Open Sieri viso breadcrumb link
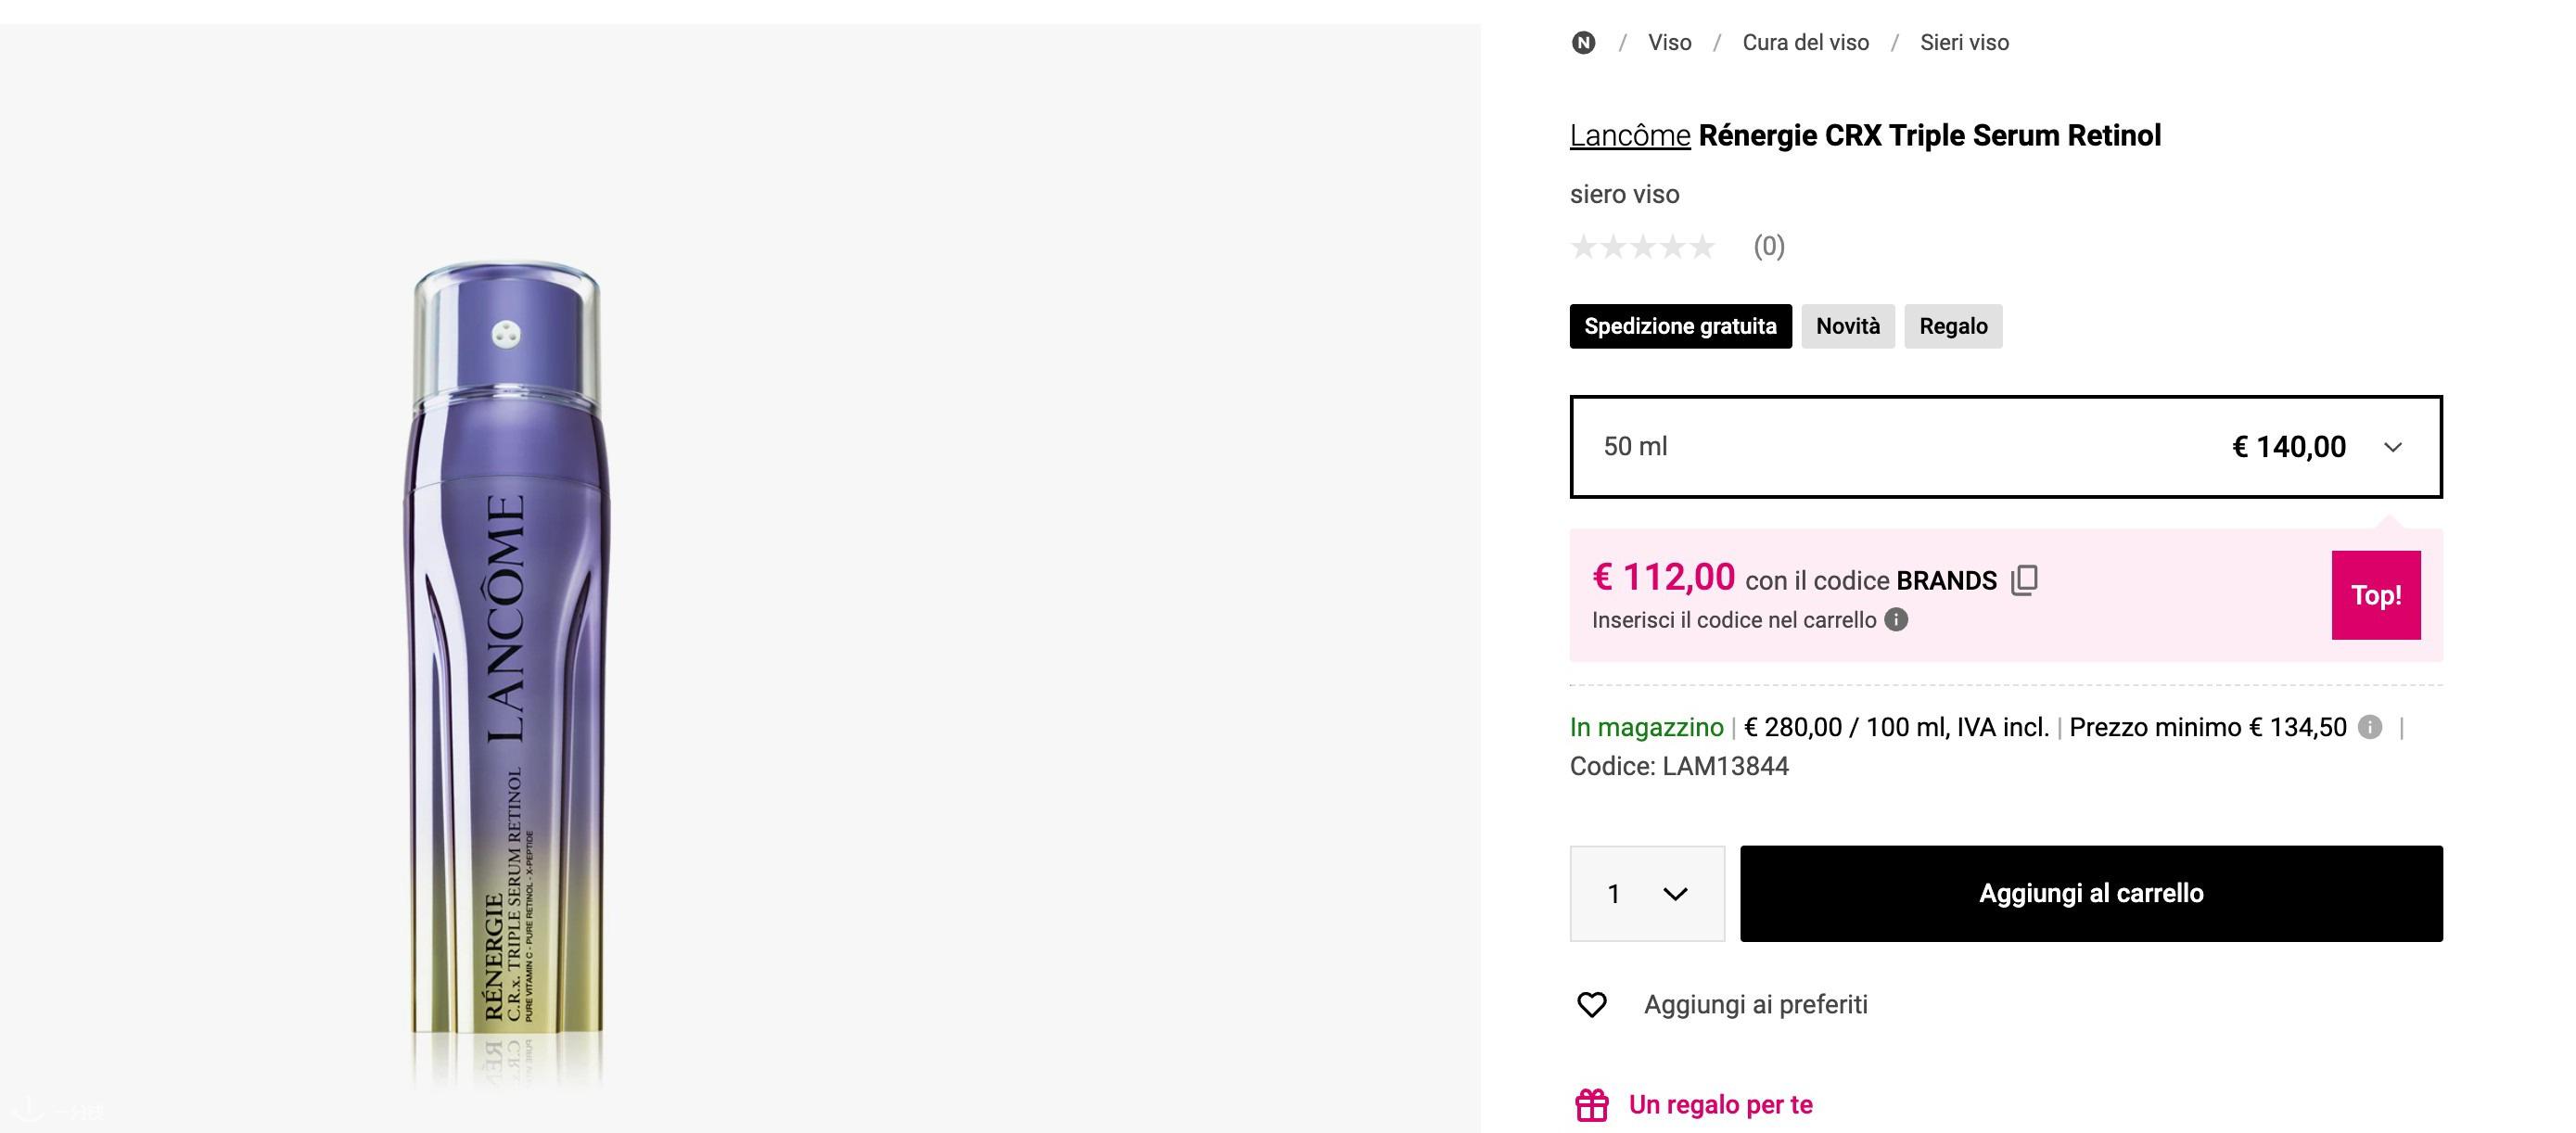Viewport: 2576px width, 1133px height. click(1964, 43)
